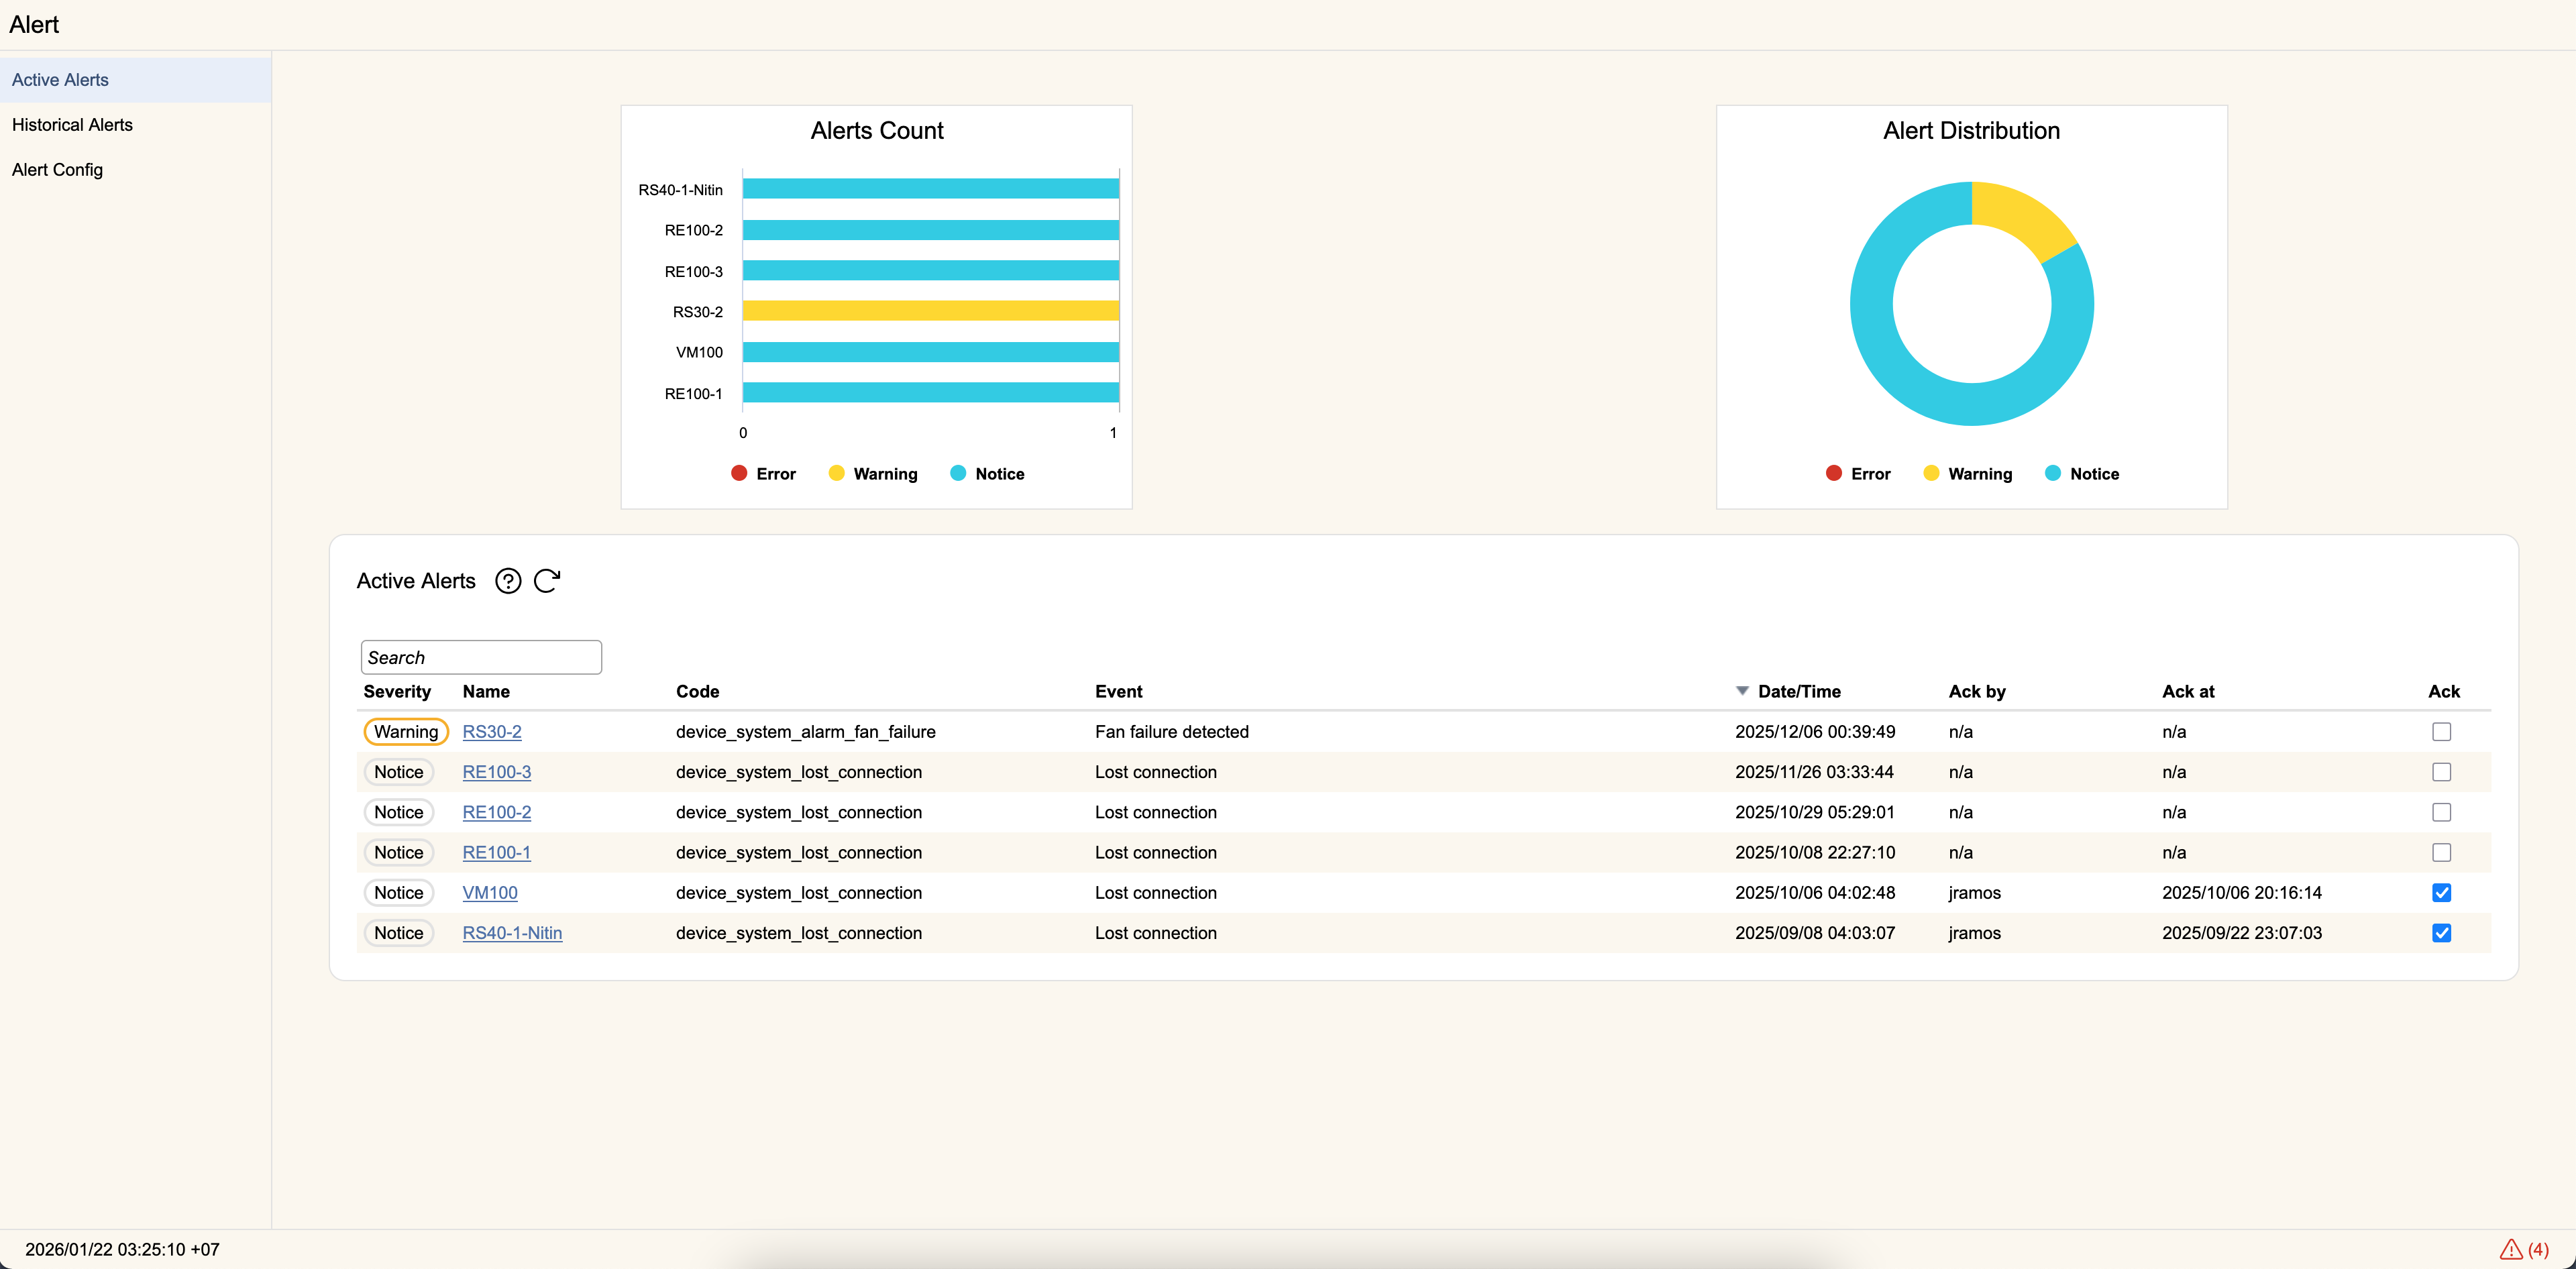Open the RS30-2 device link

pos(491,732)
